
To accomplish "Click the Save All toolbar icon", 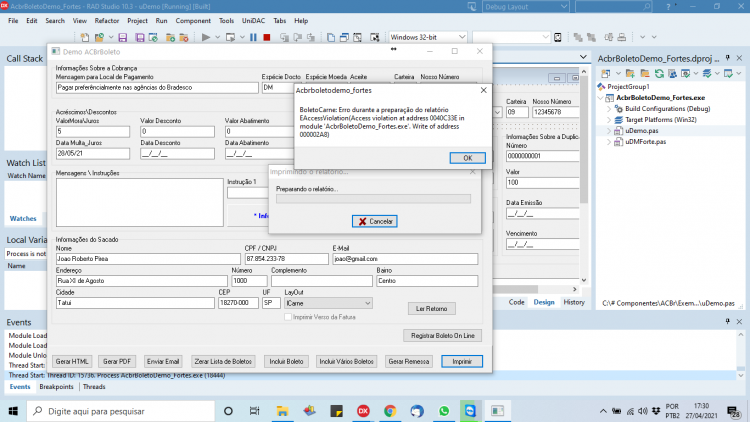I will tap(140, 37).
